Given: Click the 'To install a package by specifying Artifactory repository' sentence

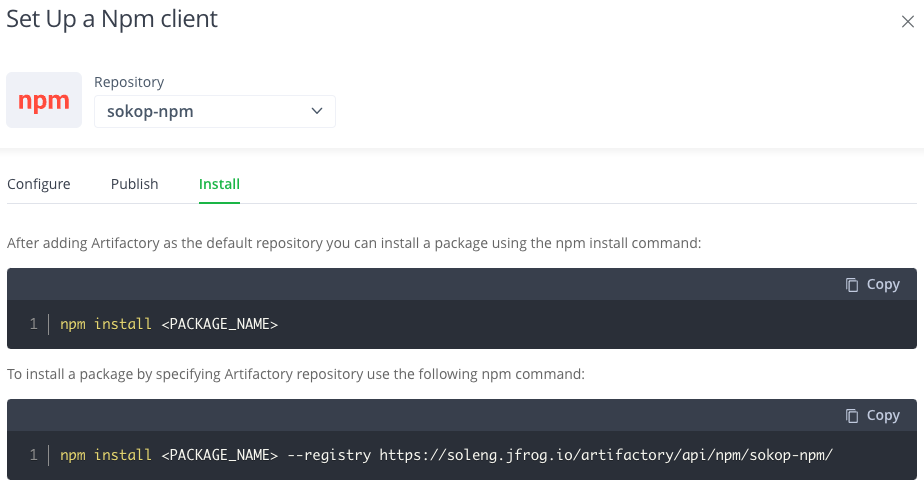Looking at the screenshot, I should 296,374.
